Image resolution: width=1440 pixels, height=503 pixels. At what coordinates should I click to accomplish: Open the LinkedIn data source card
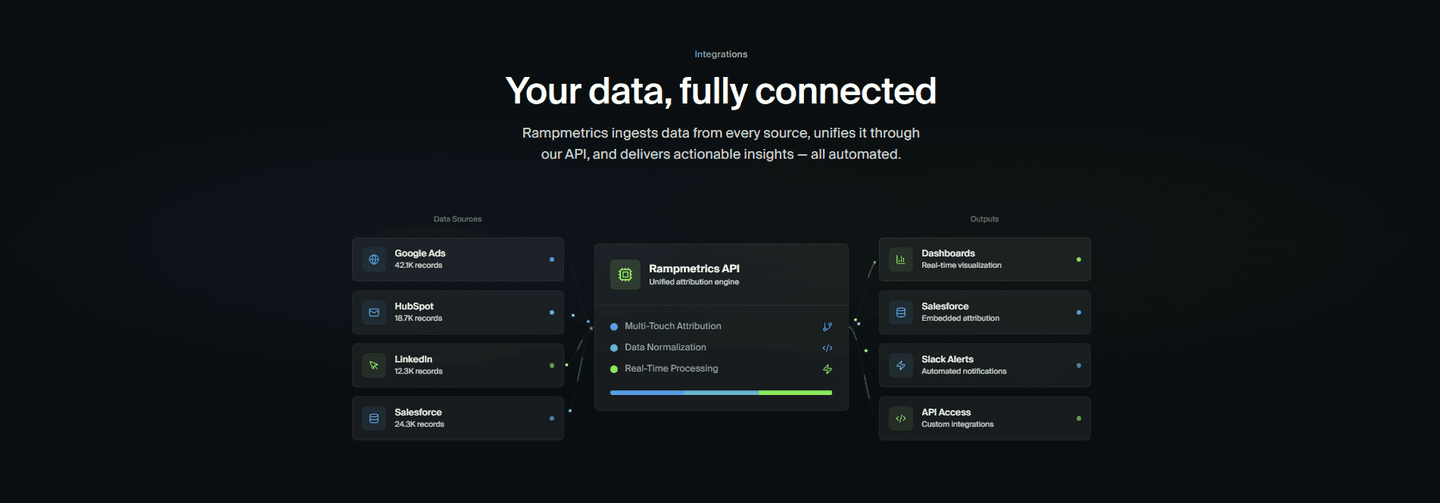pos(458,365)
